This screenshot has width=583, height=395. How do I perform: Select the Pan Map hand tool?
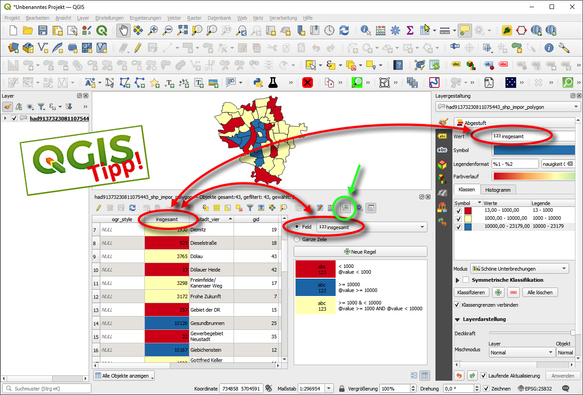(123, 30)
